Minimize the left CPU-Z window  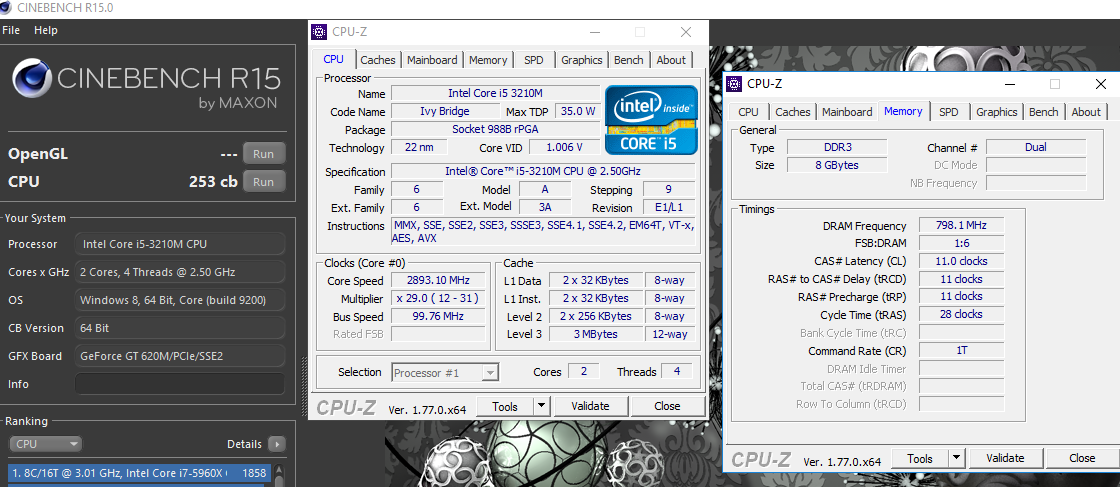coord(594,32)
